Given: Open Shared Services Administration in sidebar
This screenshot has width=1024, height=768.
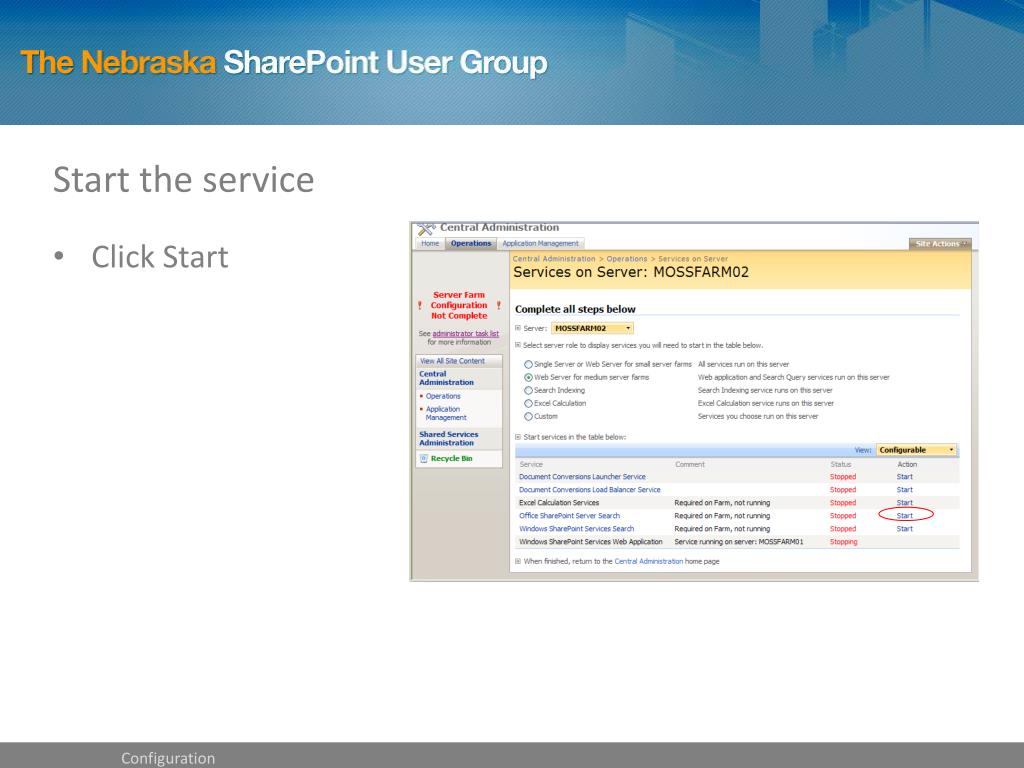Looking at the screenshot, I should point(449,438).
